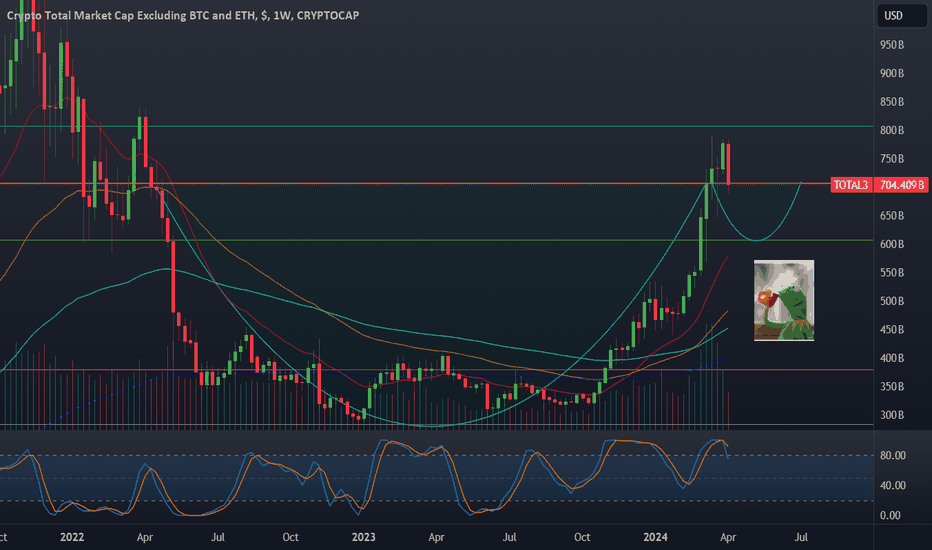Select the 950 B price axis label
Image resolution: width=932 pixels, height=550 pixels.
(892, 45)
